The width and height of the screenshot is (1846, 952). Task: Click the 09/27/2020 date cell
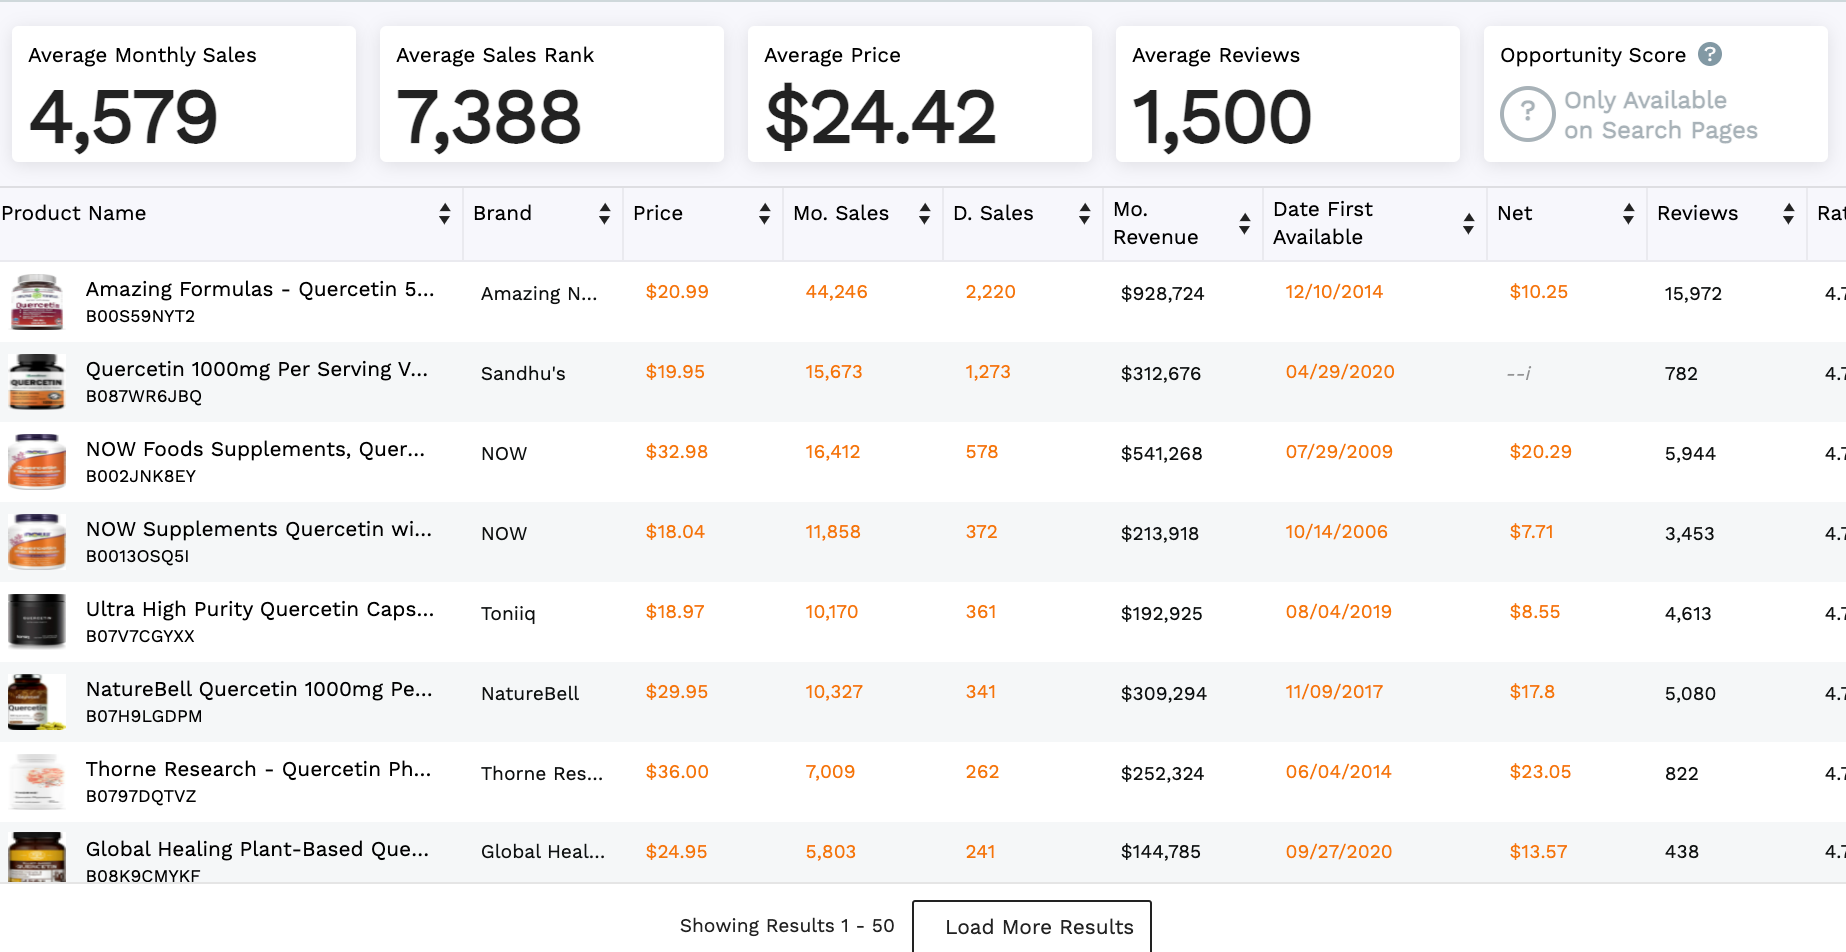1338,851
